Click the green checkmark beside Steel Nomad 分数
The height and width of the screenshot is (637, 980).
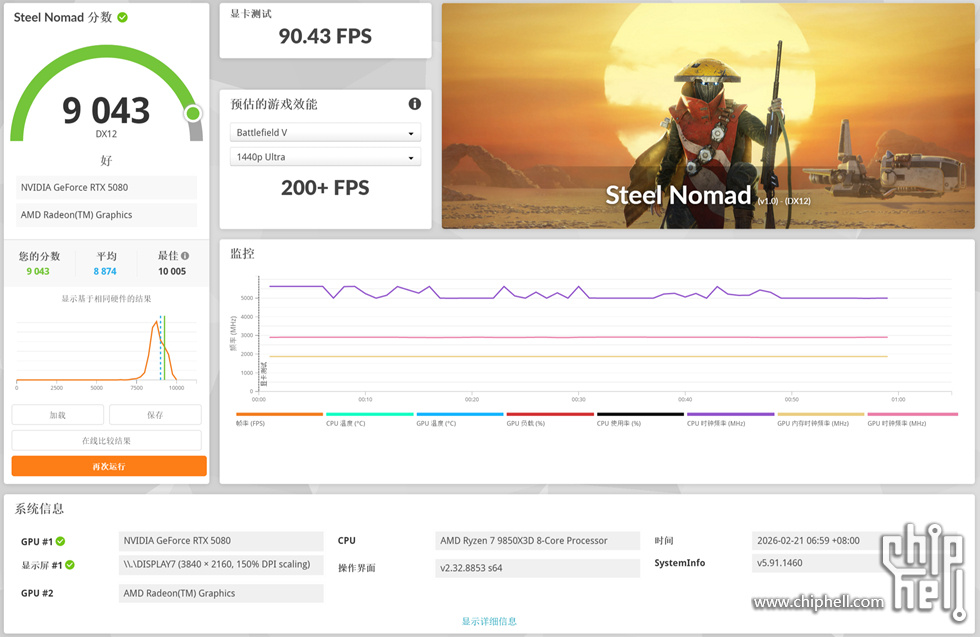[122, 18]
